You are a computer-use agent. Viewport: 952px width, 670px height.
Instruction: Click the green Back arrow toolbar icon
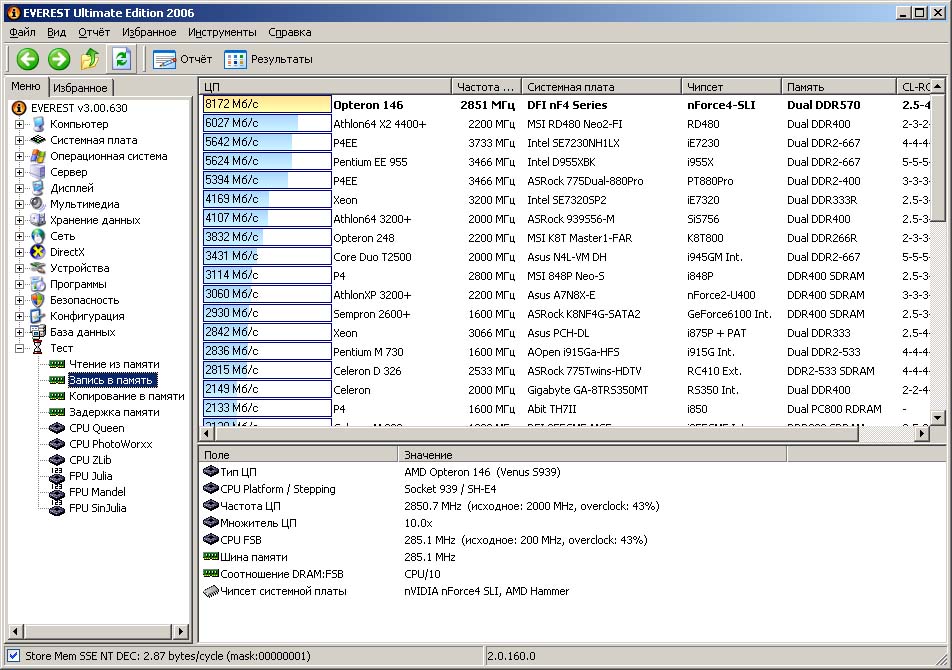tap(27, 59)
